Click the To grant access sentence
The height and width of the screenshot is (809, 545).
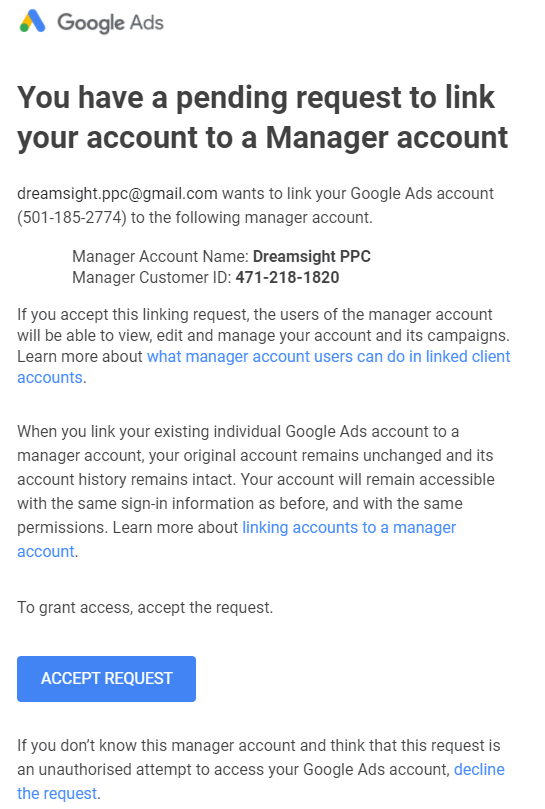[145, 608]
